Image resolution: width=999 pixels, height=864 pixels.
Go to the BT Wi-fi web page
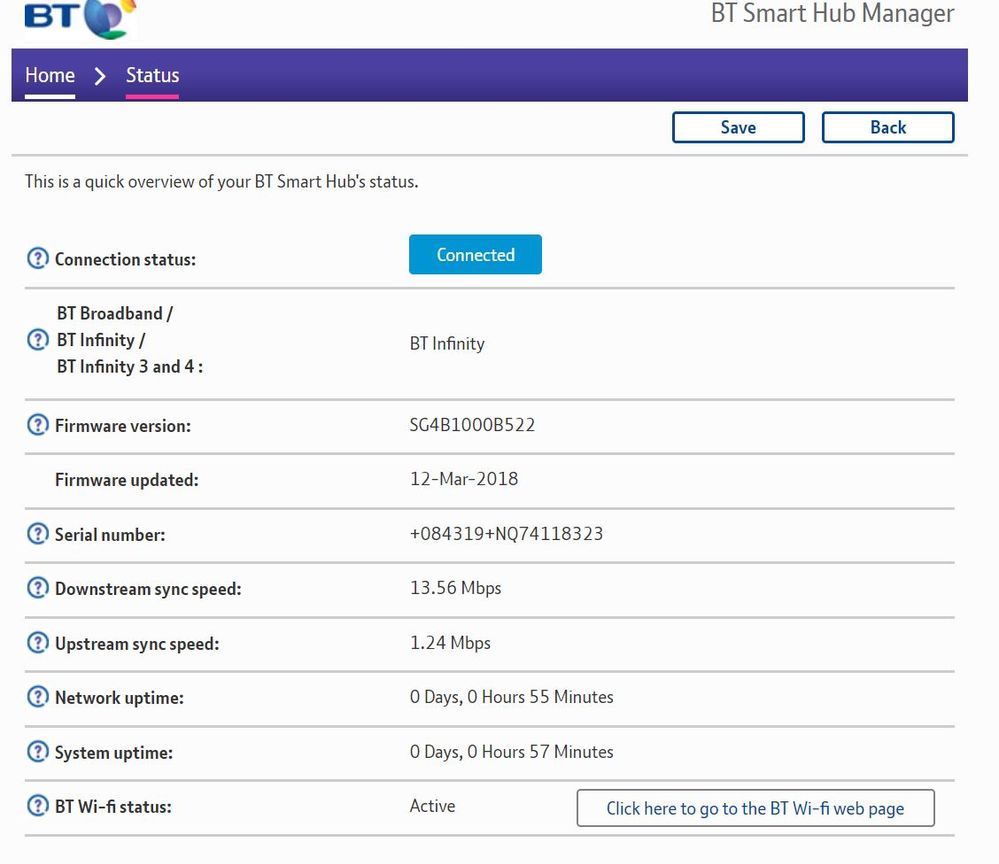point(755,808)
